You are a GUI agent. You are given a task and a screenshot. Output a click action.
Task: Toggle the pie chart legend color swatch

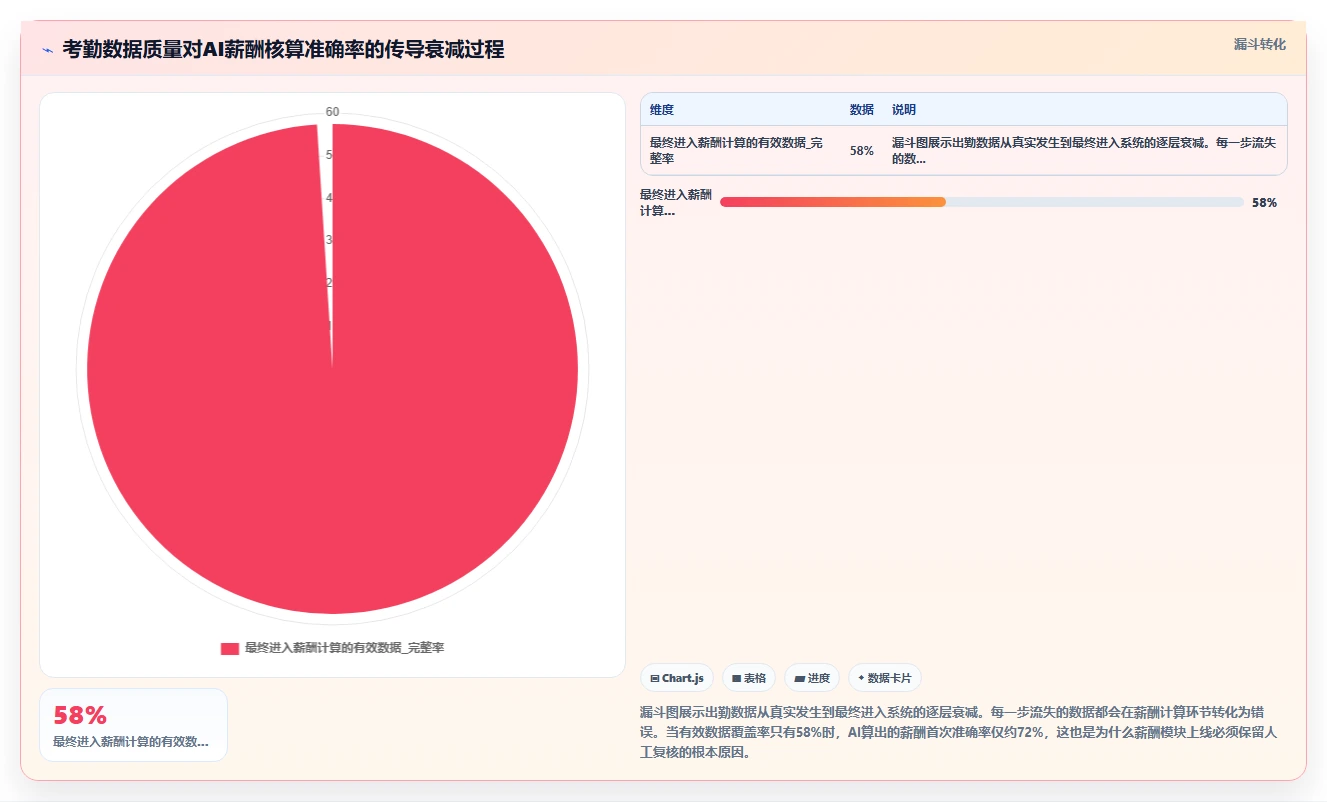230,648
